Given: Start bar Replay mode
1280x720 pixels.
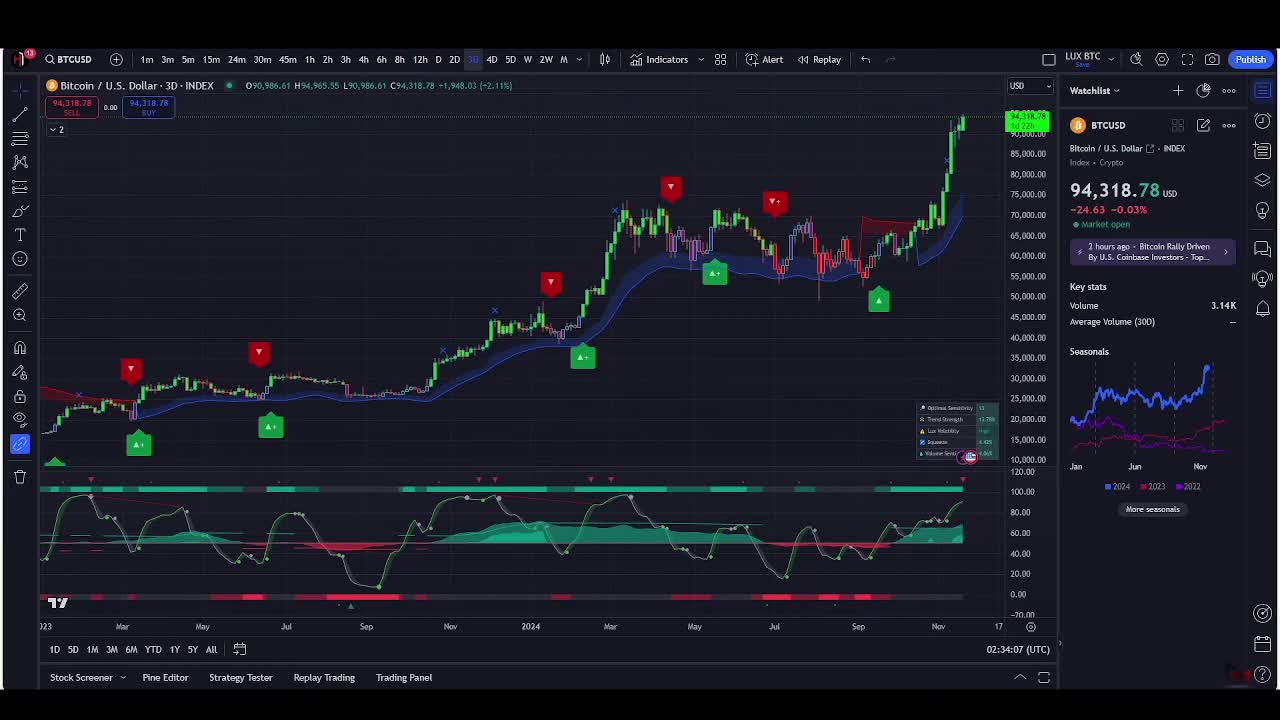Looking at the screenshot, I should point(819,60).
